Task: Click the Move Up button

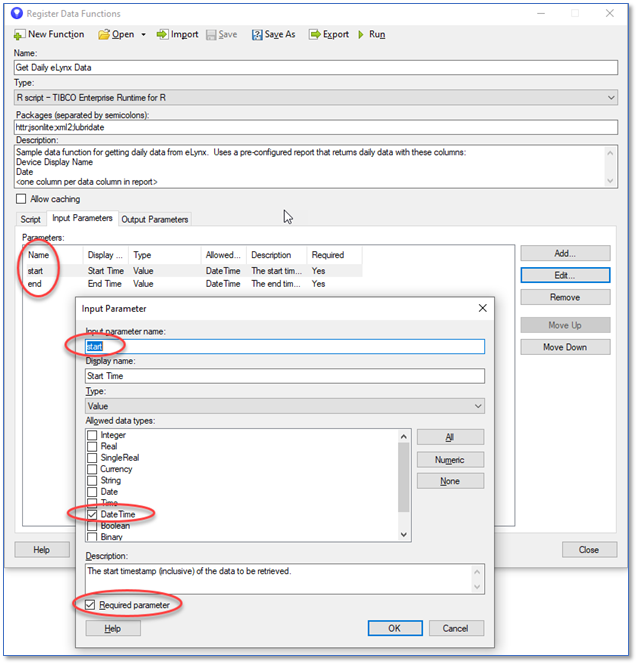Action: tap(565, 325)
